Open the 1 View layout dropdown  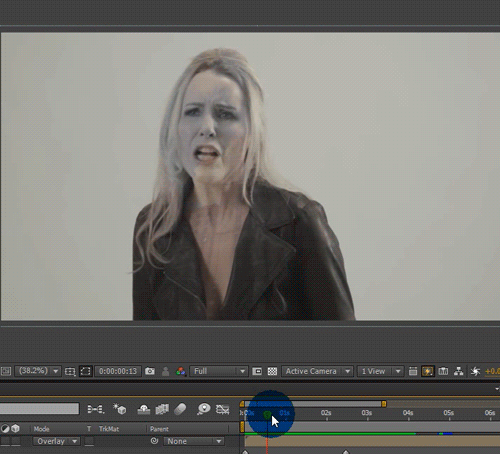tap(380, 371)
